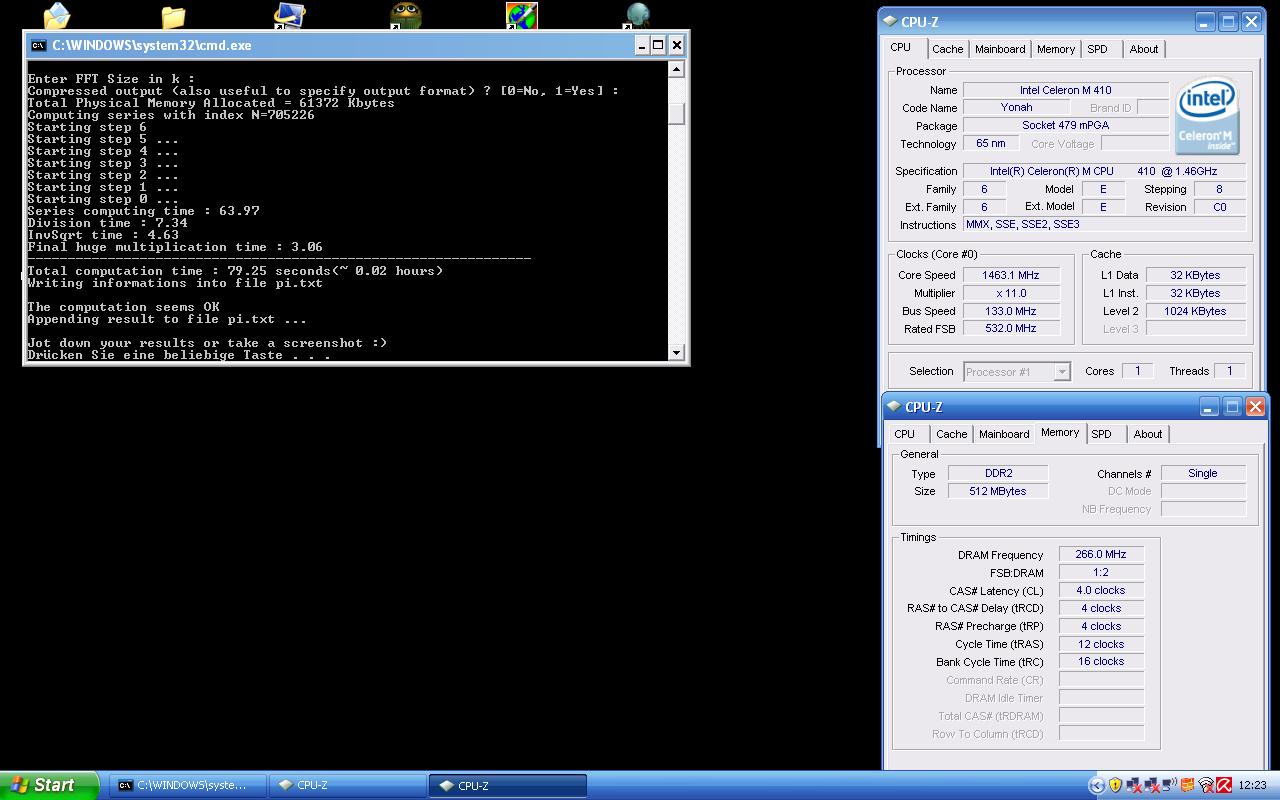Click the title bar icon of the CPU-Z window showing Processor info

[x=889, y=22]
